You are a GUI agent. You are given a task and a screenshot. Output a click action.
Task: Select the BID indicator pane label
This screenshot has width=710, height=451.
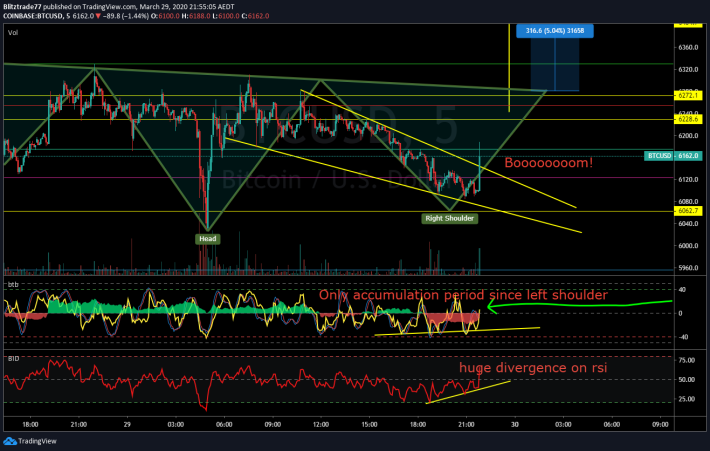(x=12, y=354)
